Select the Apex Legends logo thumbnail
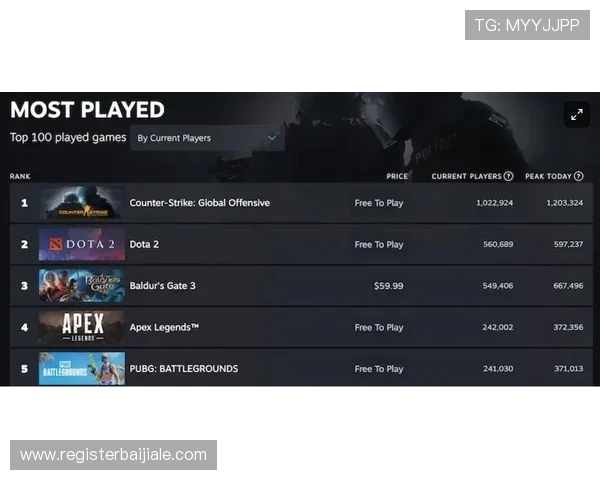This screenshot has height=480, width=600. 82,327
